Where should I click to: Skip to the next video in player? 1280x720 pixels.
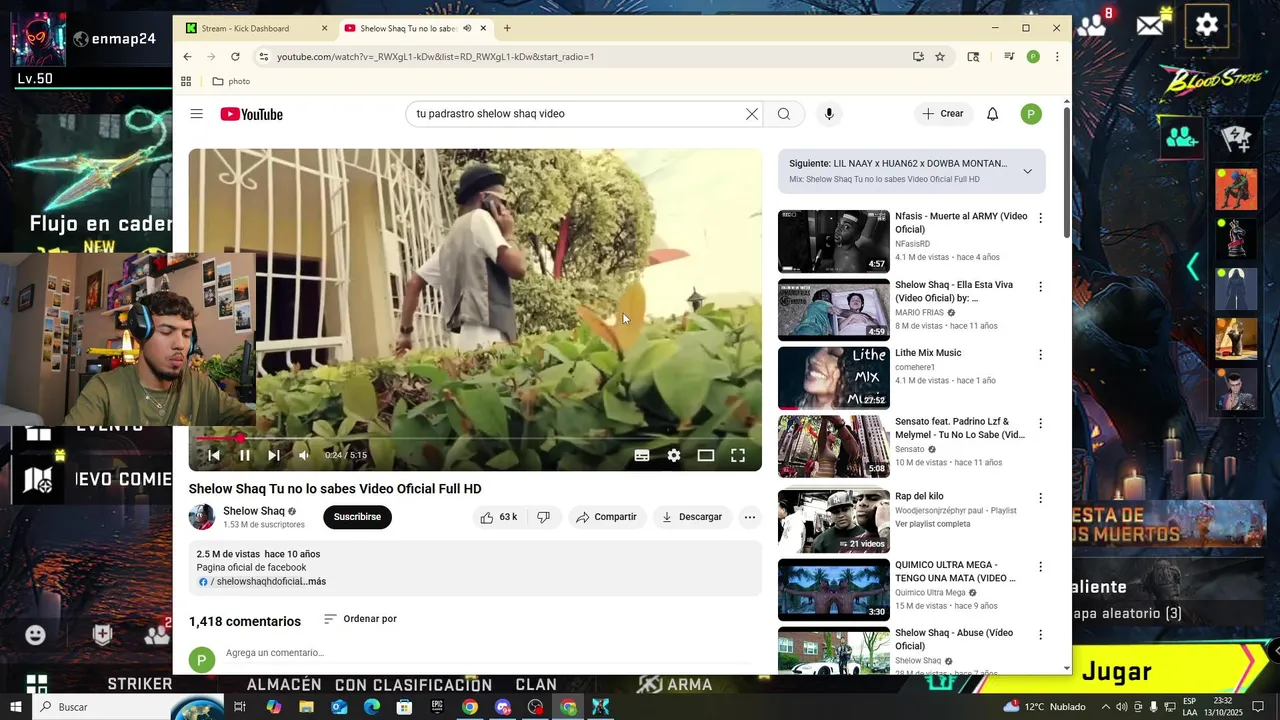[x=274, y=455]
